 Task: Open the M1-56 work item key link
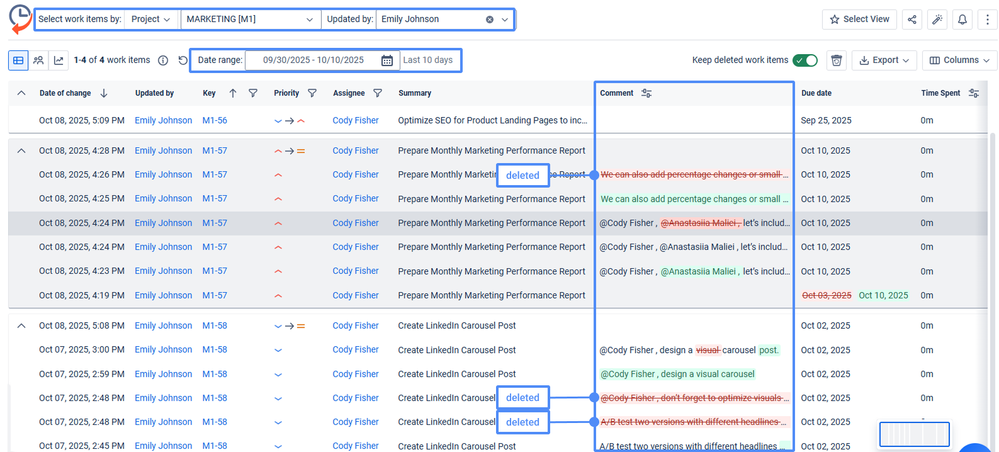coord(214,121)
